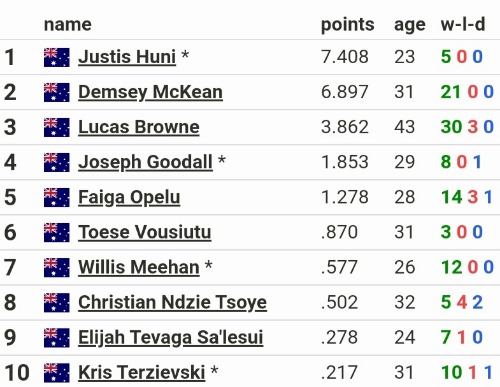Click Willis Meehan's name
Screen dimensions: 500x387
pos(139,267)
